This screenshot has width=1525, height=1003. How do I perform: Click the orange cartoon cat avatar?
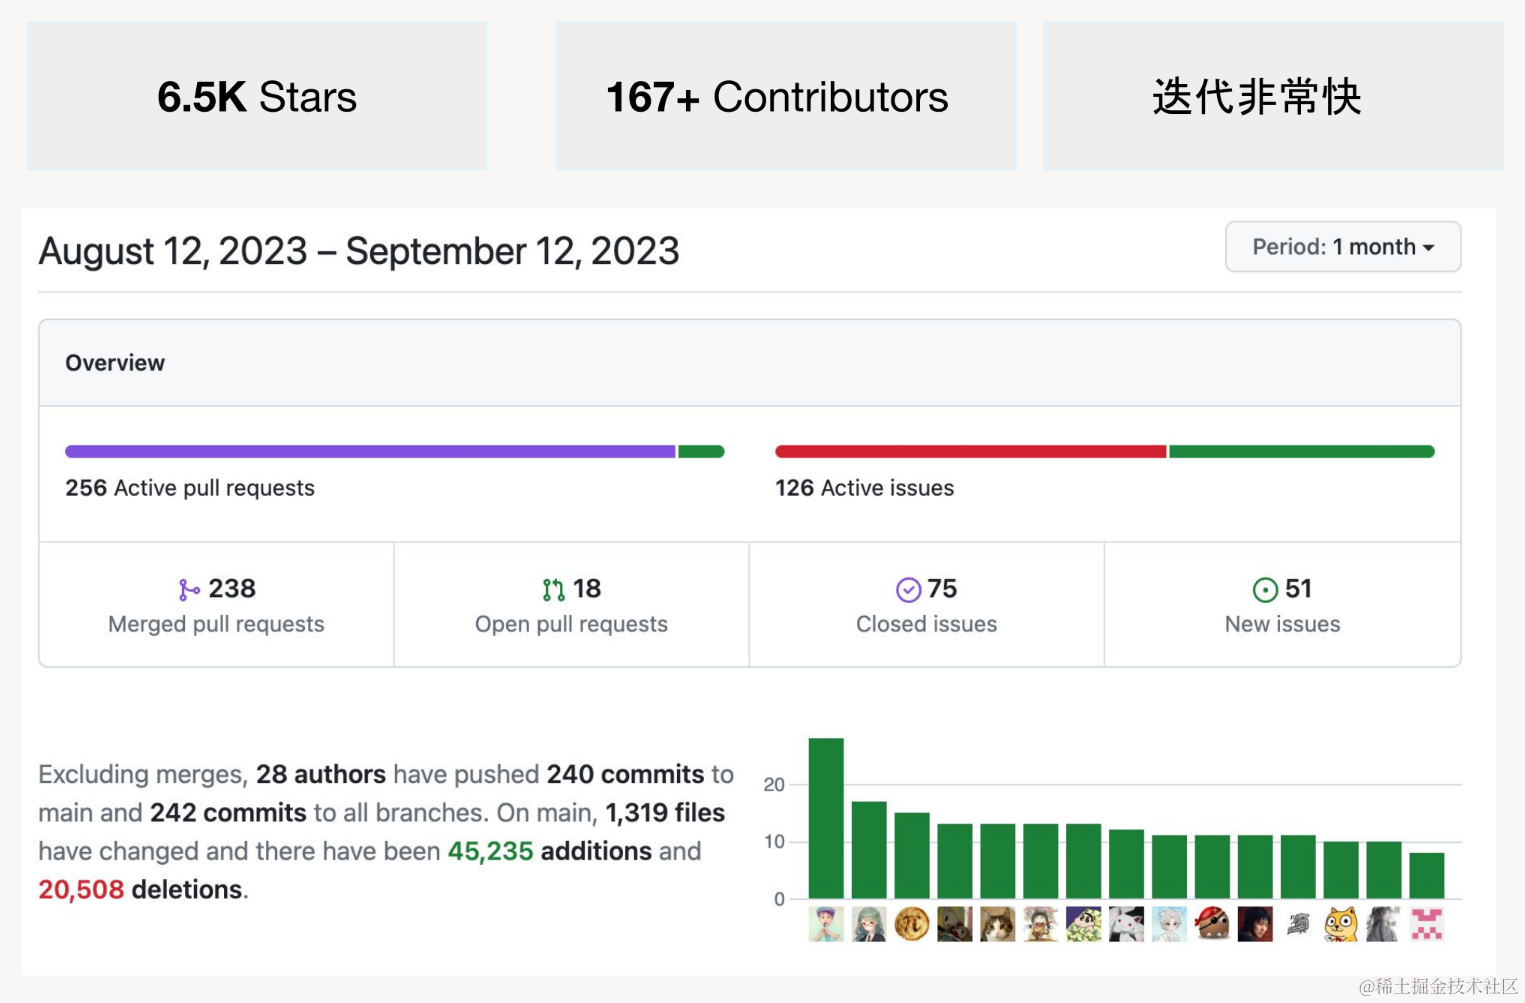[x=1341, y=924]
